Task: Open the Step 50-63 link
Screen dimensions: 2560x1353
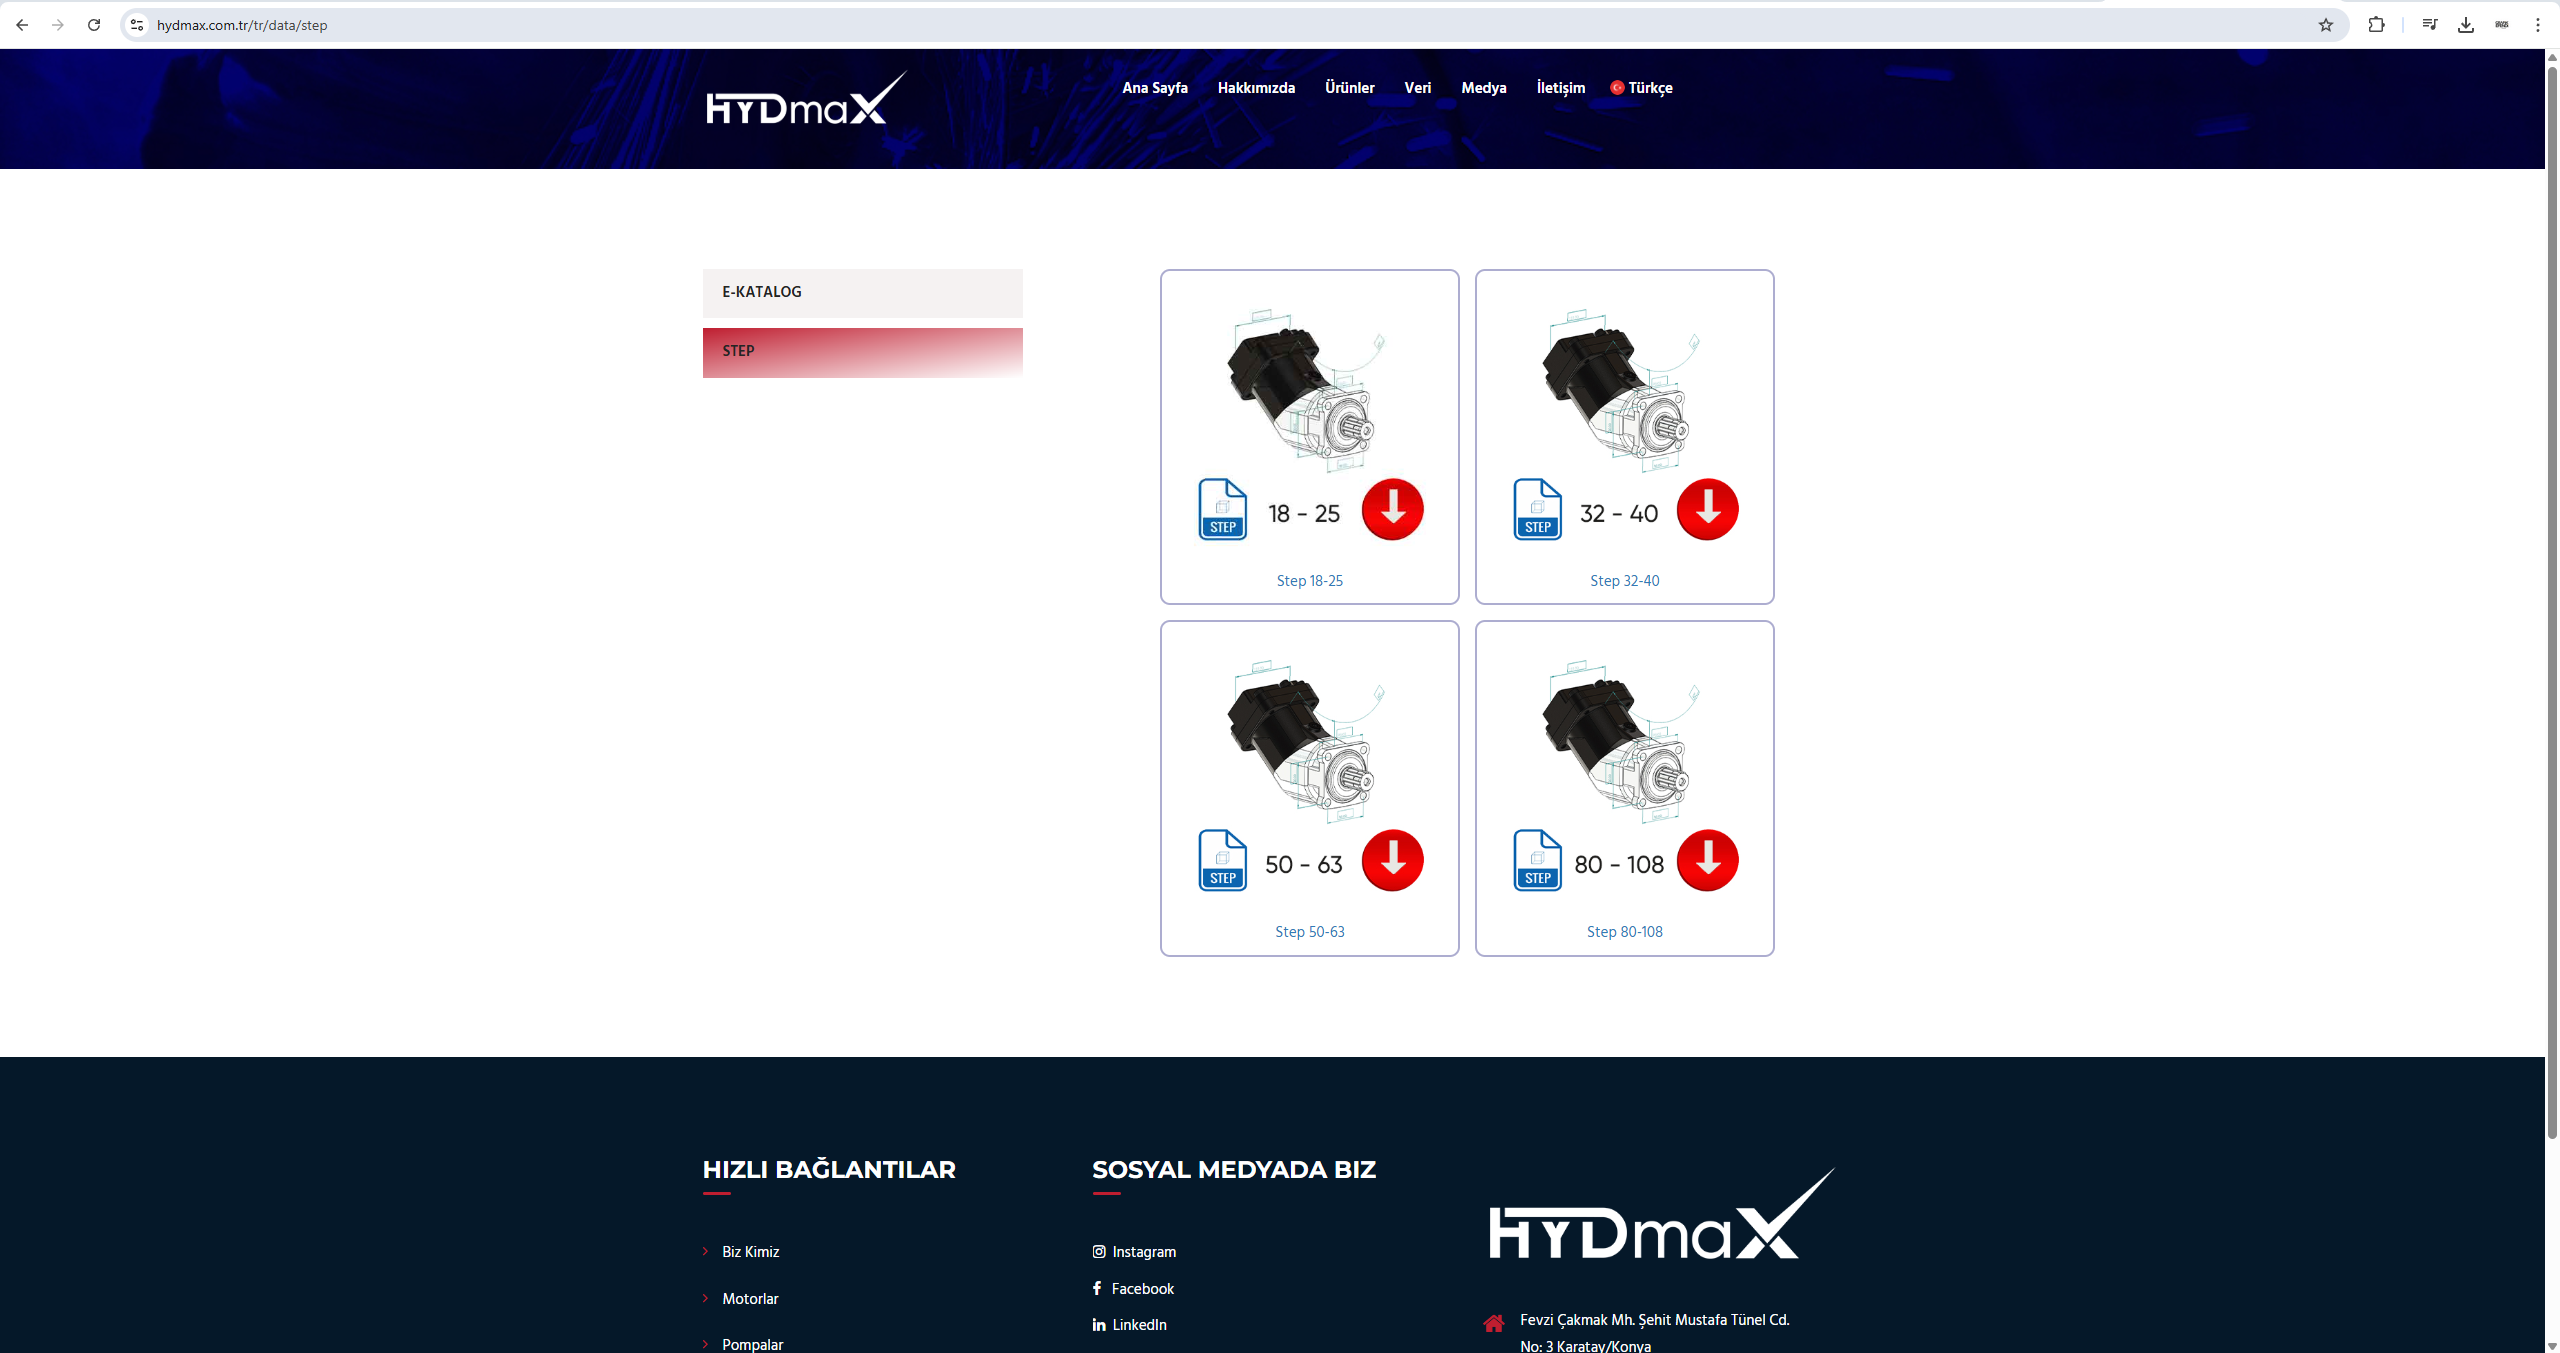Action: click(1309, 932)
